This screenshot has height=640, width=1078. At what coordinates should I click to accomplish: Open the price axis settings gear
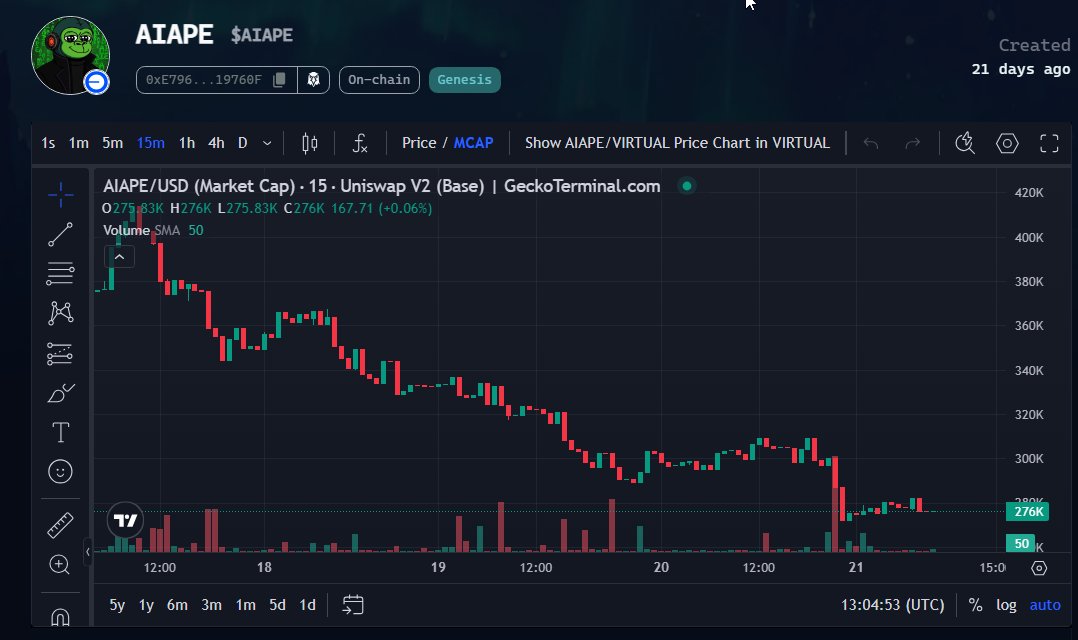tap(1040, 568)
